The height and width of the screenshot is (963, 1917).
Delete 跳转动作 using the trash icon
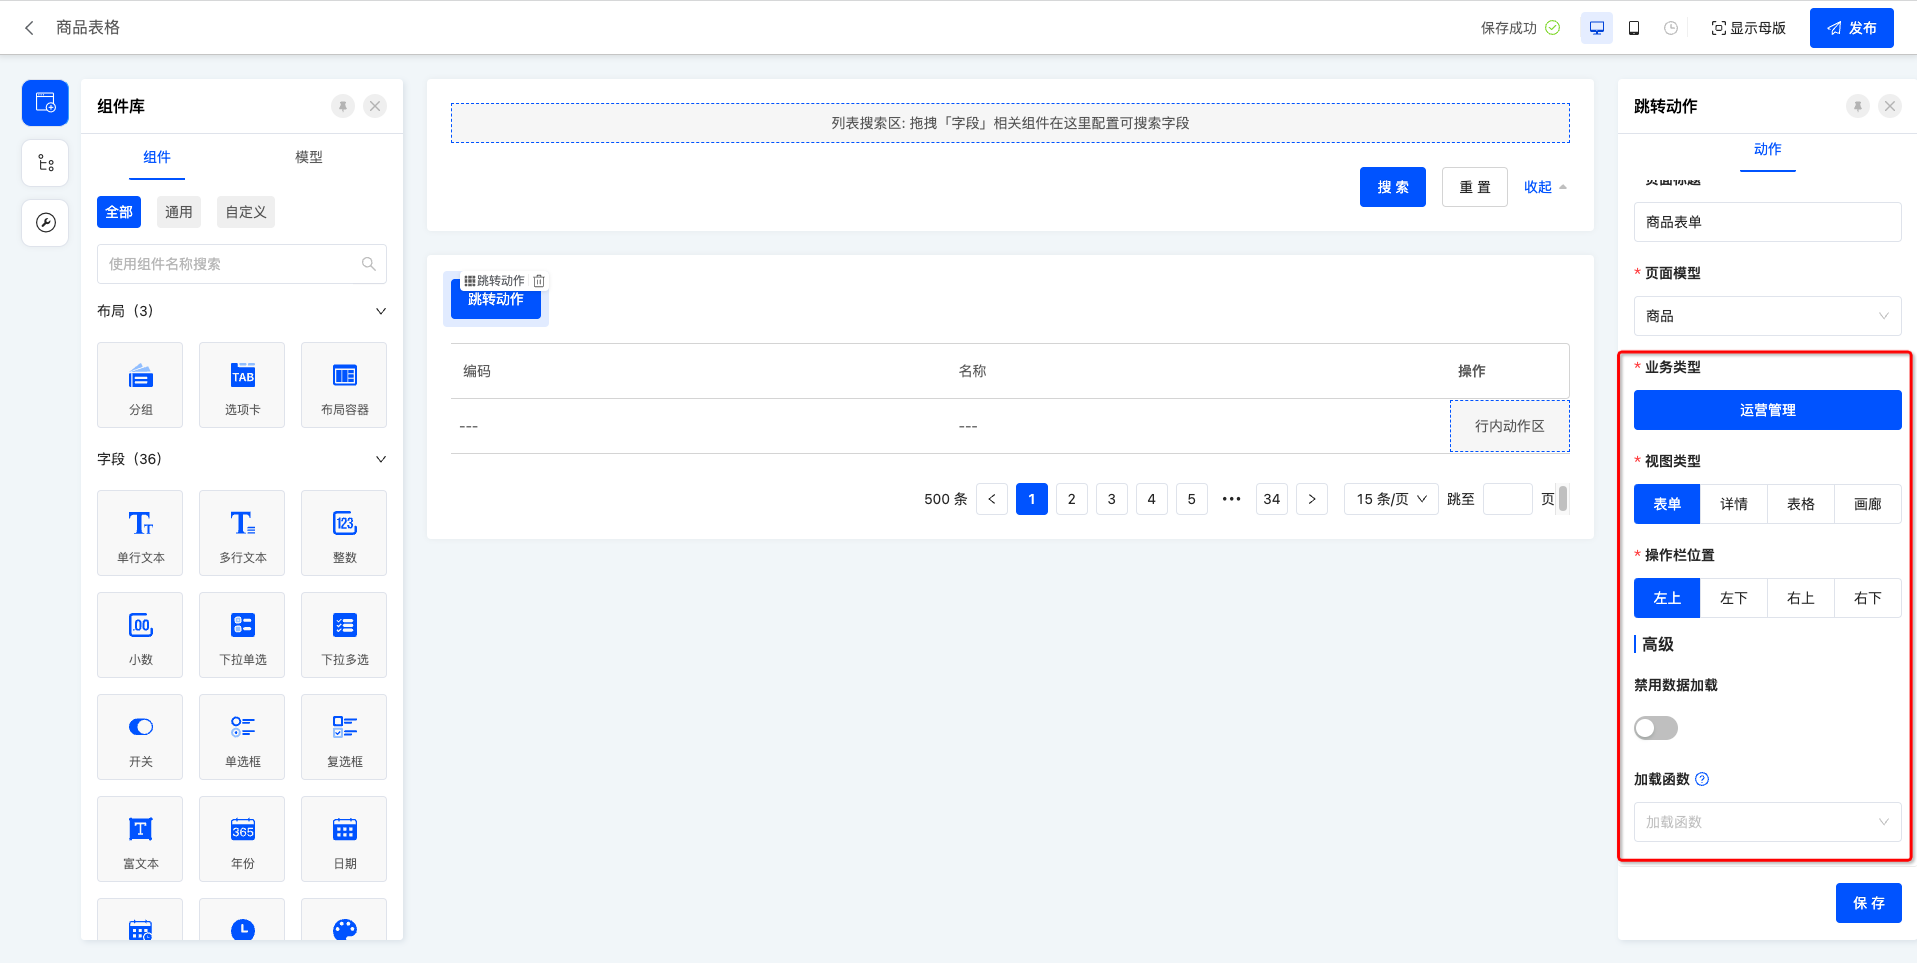(539, 281)
